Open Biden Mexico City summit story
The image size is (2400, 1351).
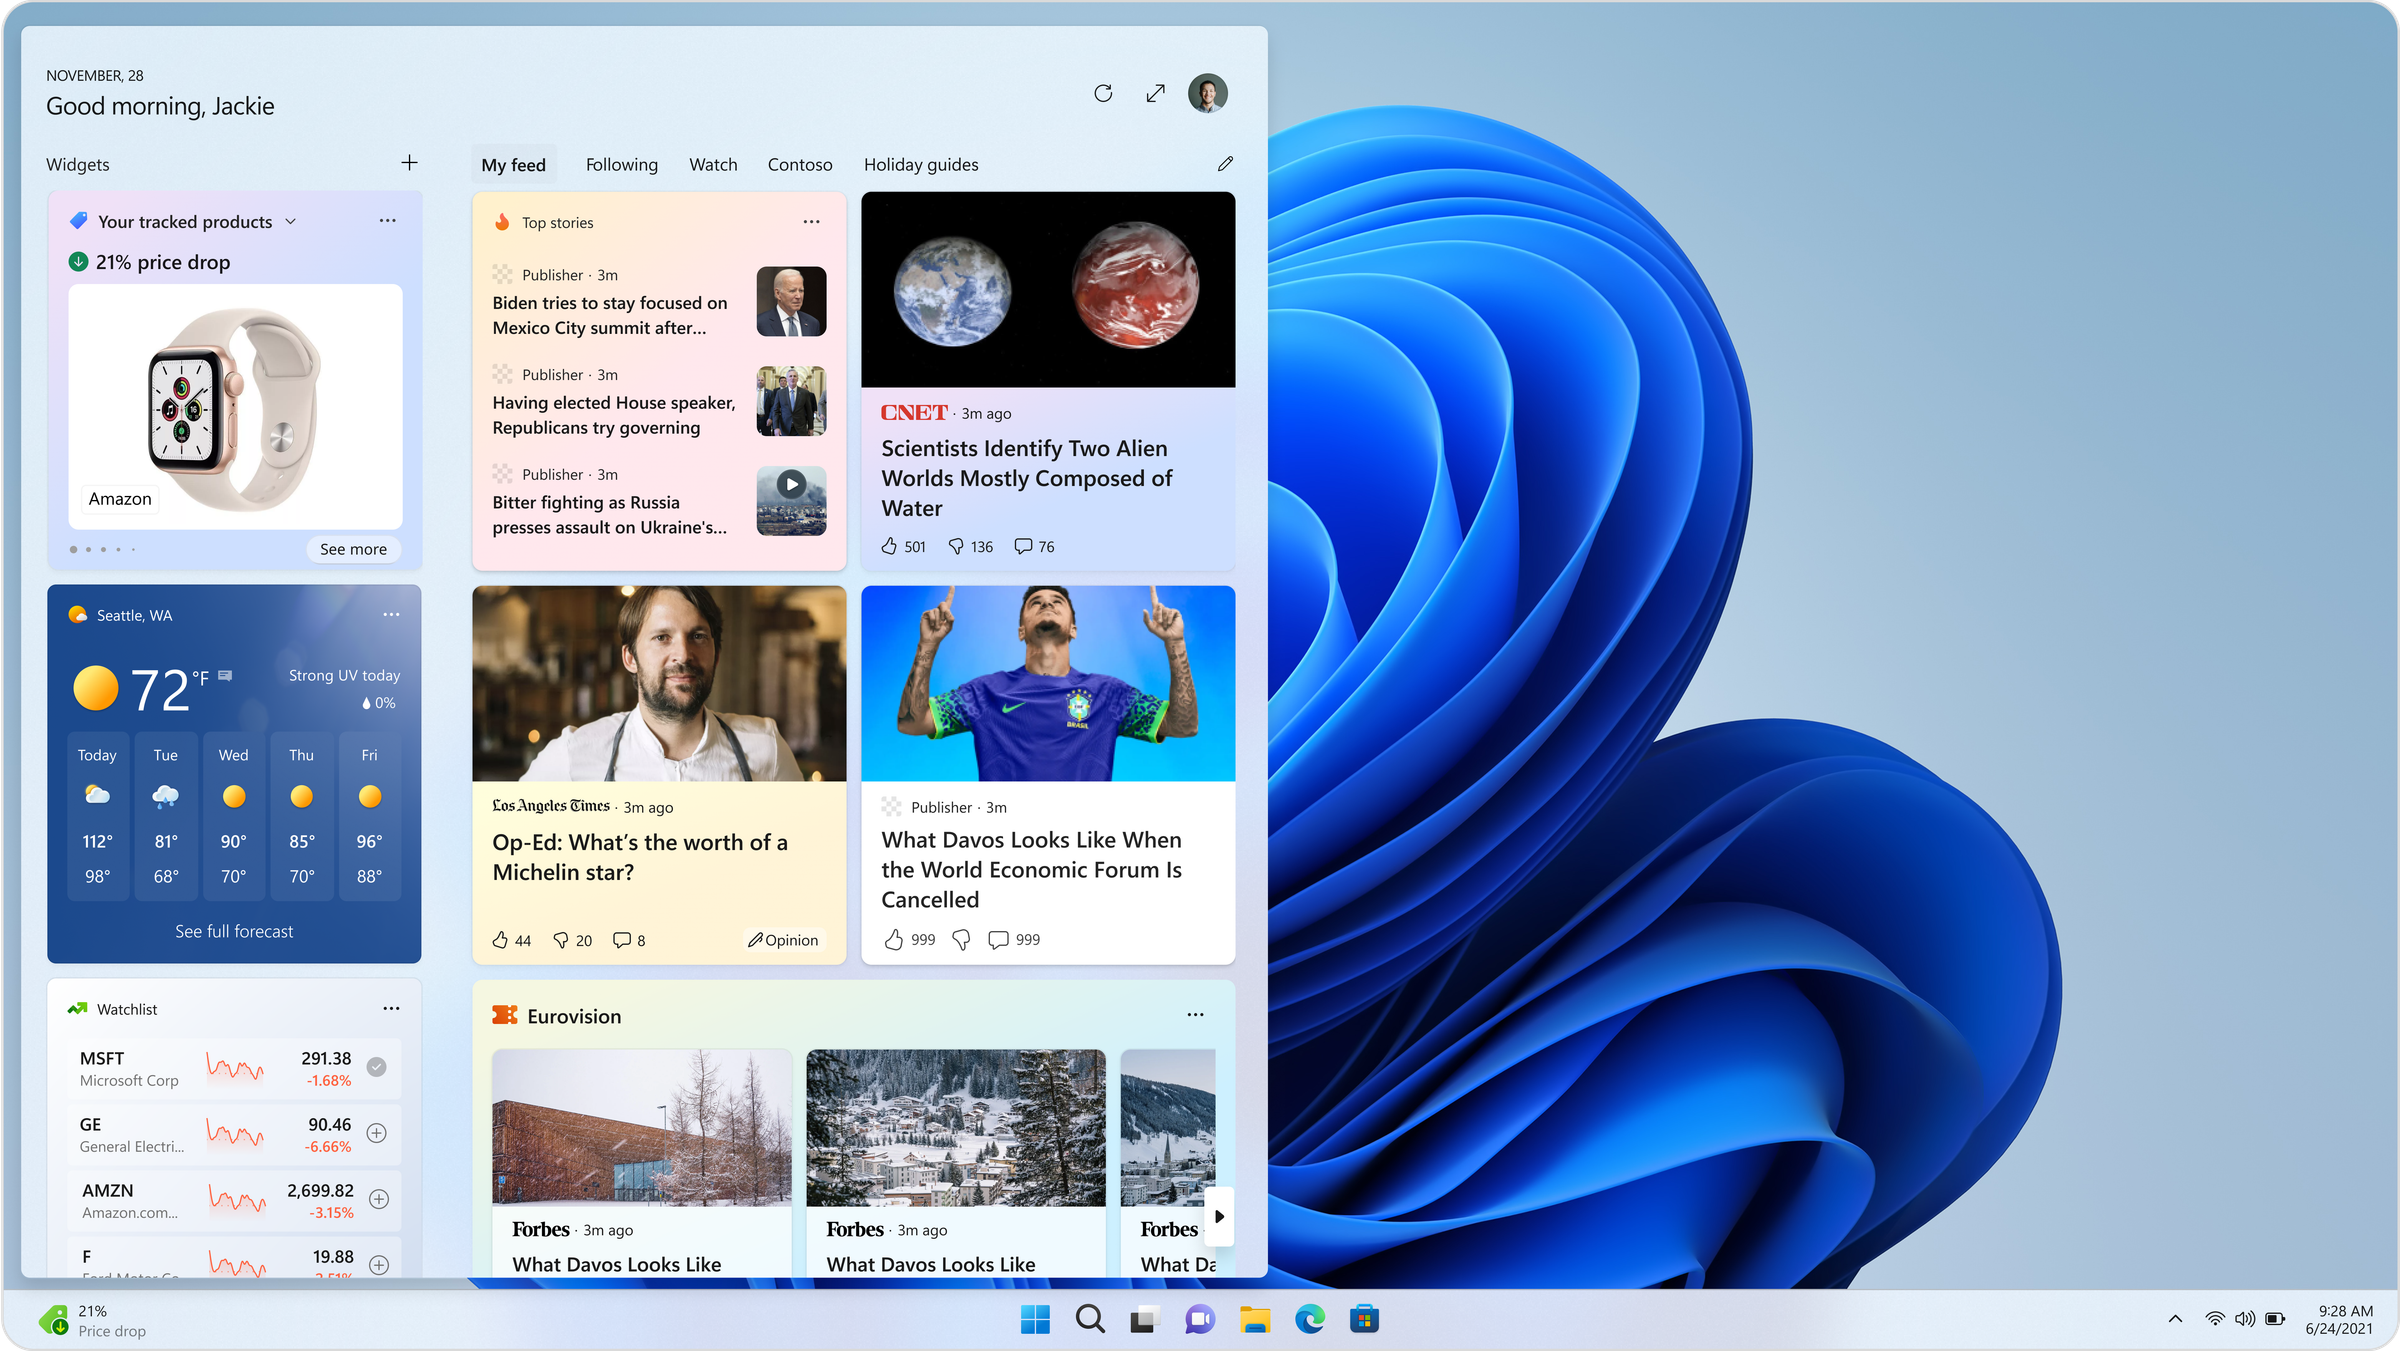pyautogui.click(x=610, y=315)
